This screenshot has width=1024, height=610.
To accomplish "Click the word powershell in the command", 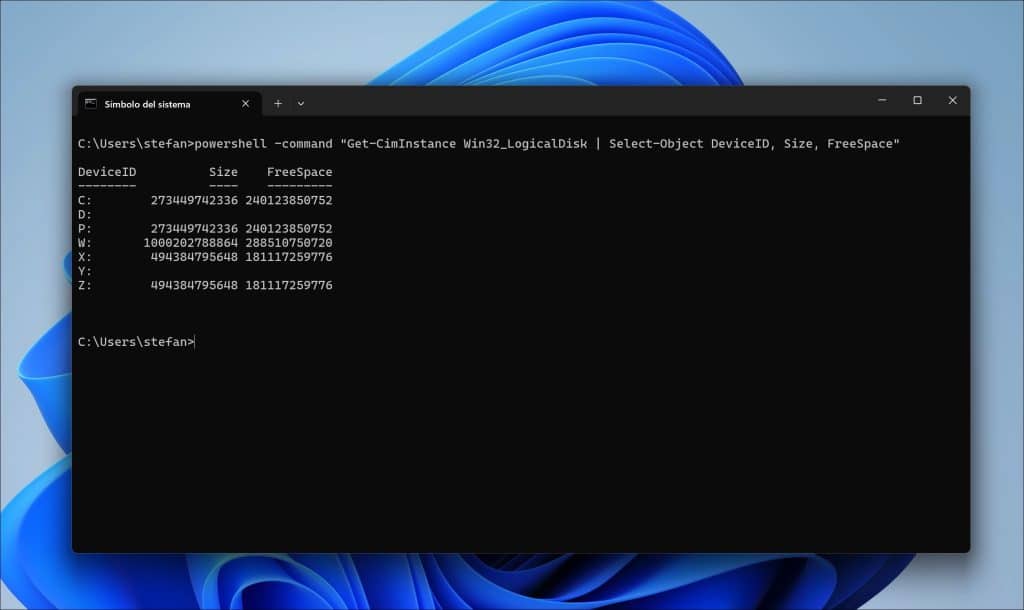I will pyautogui.click(x=231, y=144).
